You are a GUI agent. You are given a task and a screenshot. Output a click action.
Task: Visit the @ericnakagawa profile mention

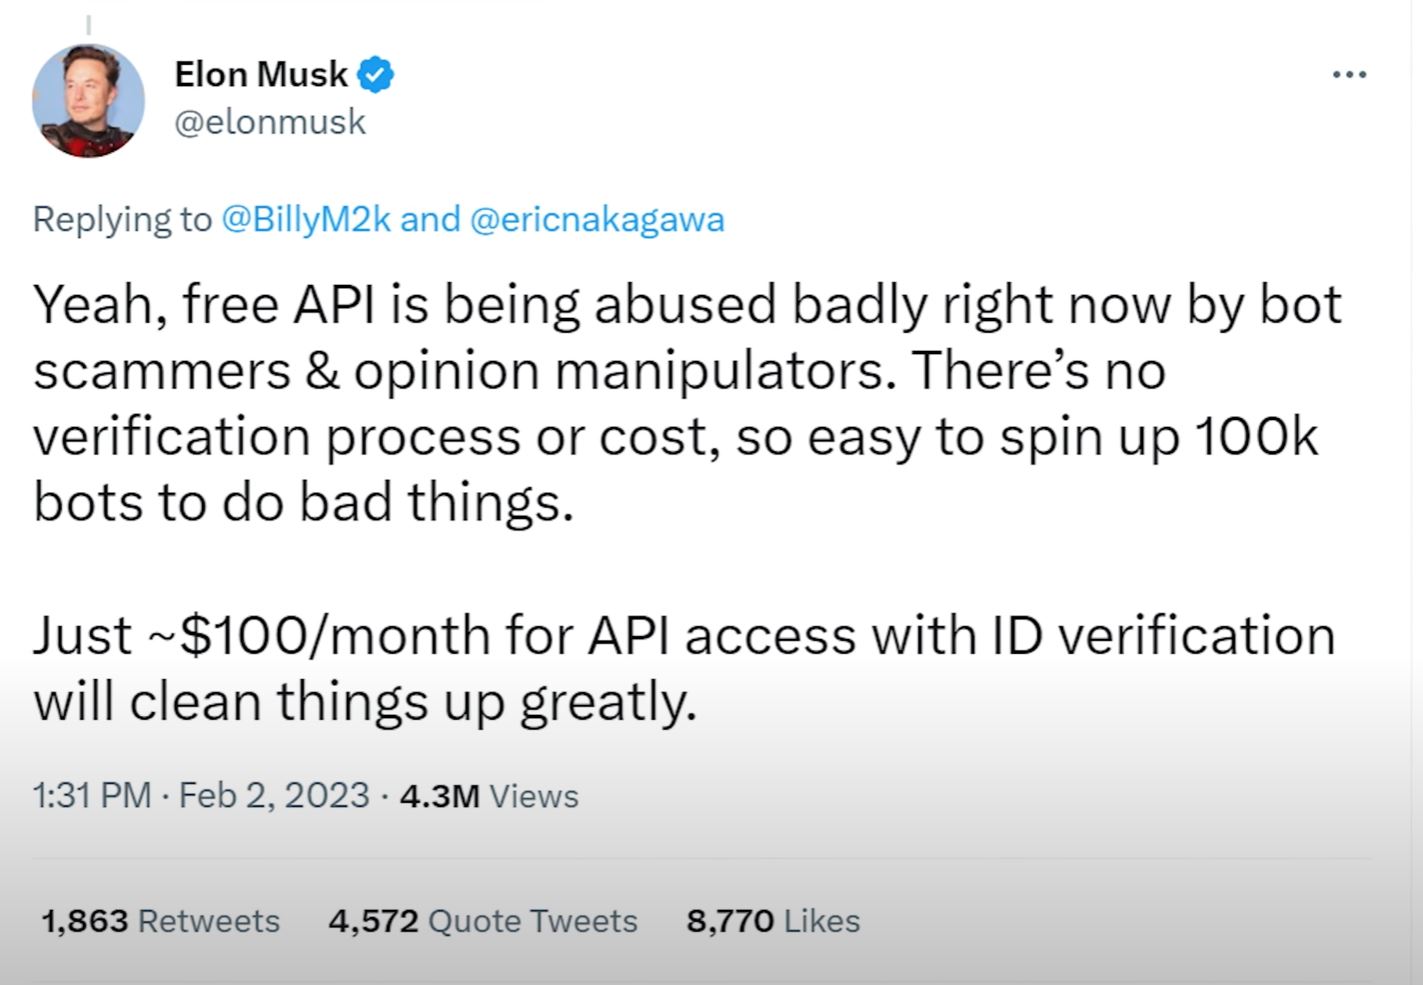click(x=596, y=219)
